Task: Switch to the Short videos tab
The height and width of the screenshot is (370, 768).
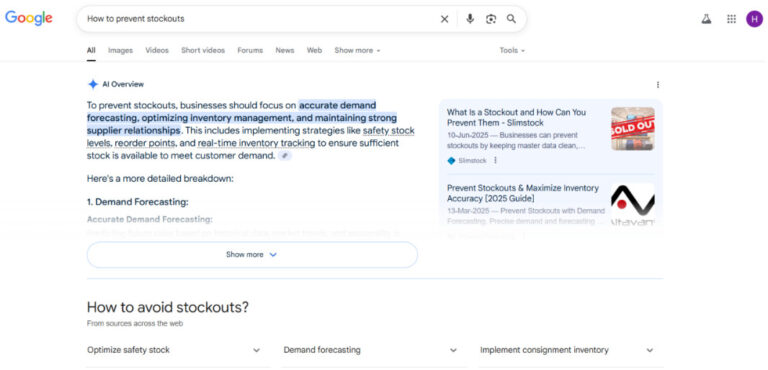Action: point(203,50)
